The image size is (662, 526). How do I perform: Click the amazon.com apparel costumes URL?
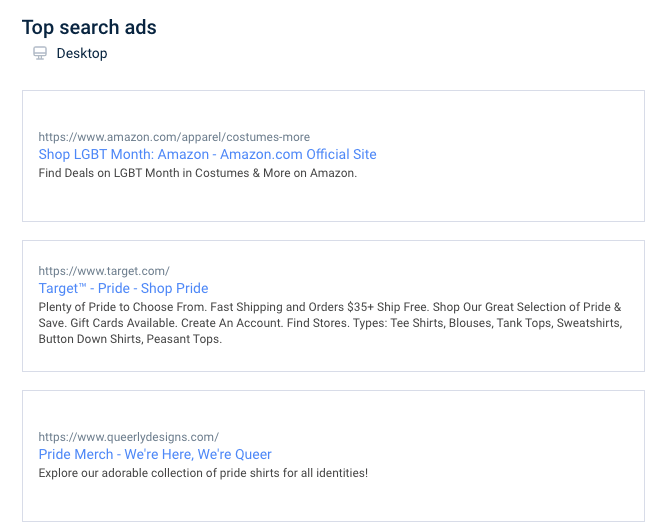[x=174, y=137]
